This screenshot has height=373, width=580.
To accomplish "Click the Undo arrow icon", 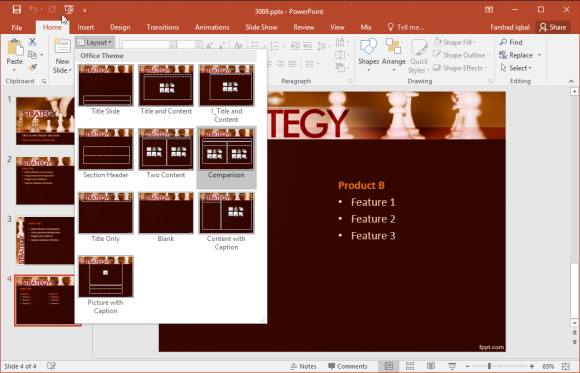I will pyautogui.click(x=33, y=10).
